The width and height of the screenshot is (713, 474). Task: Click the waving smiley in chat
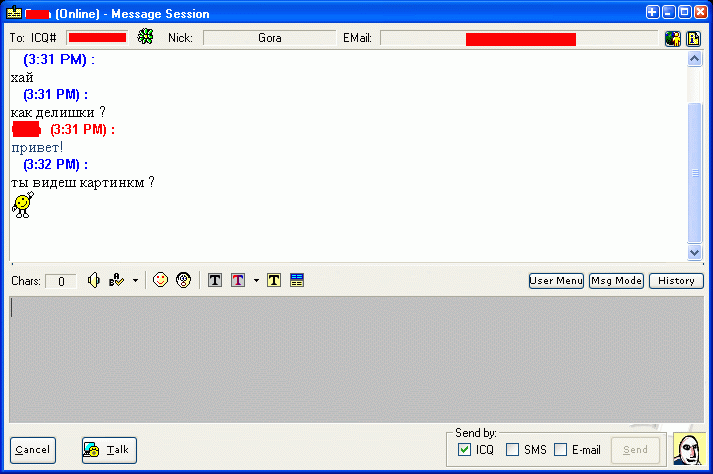[x=23, y=205]
